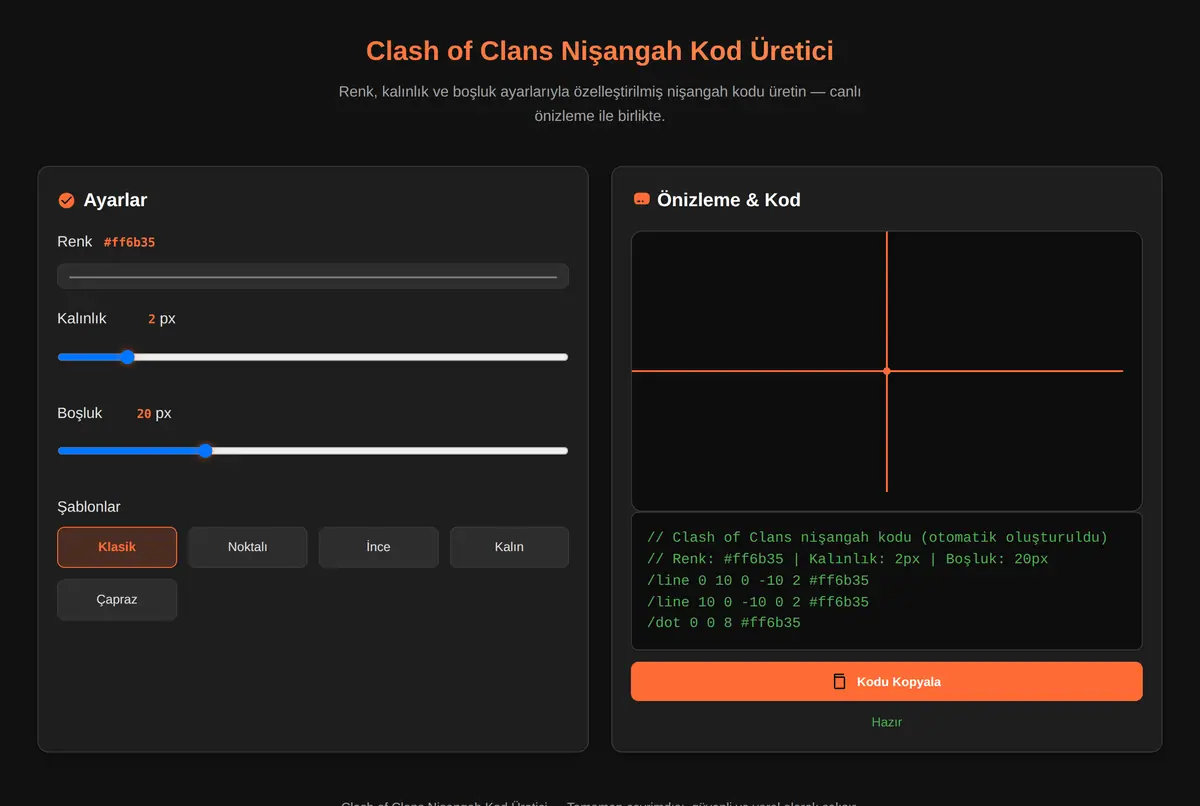Pick the Çapraz template
The height and width of the screenshot is (806, 1200).
pyautogui.click(x=117, y=600)
